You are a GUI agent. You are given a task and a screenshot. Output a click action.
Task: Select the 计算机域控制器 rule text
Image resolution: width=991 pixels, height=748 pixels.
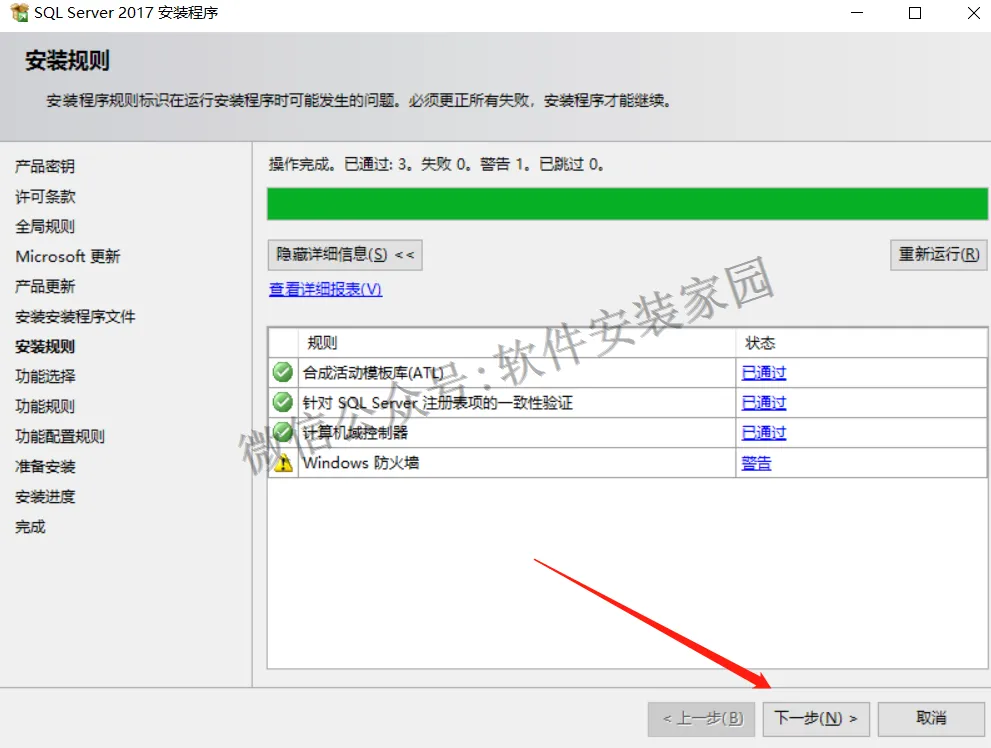(355, 433)
